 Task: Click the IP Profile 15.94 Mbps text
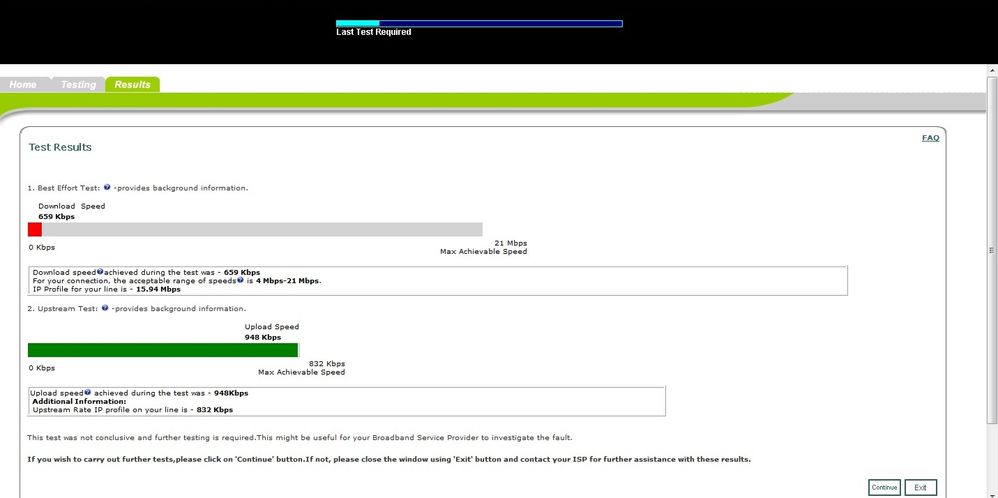coord(106,289)
